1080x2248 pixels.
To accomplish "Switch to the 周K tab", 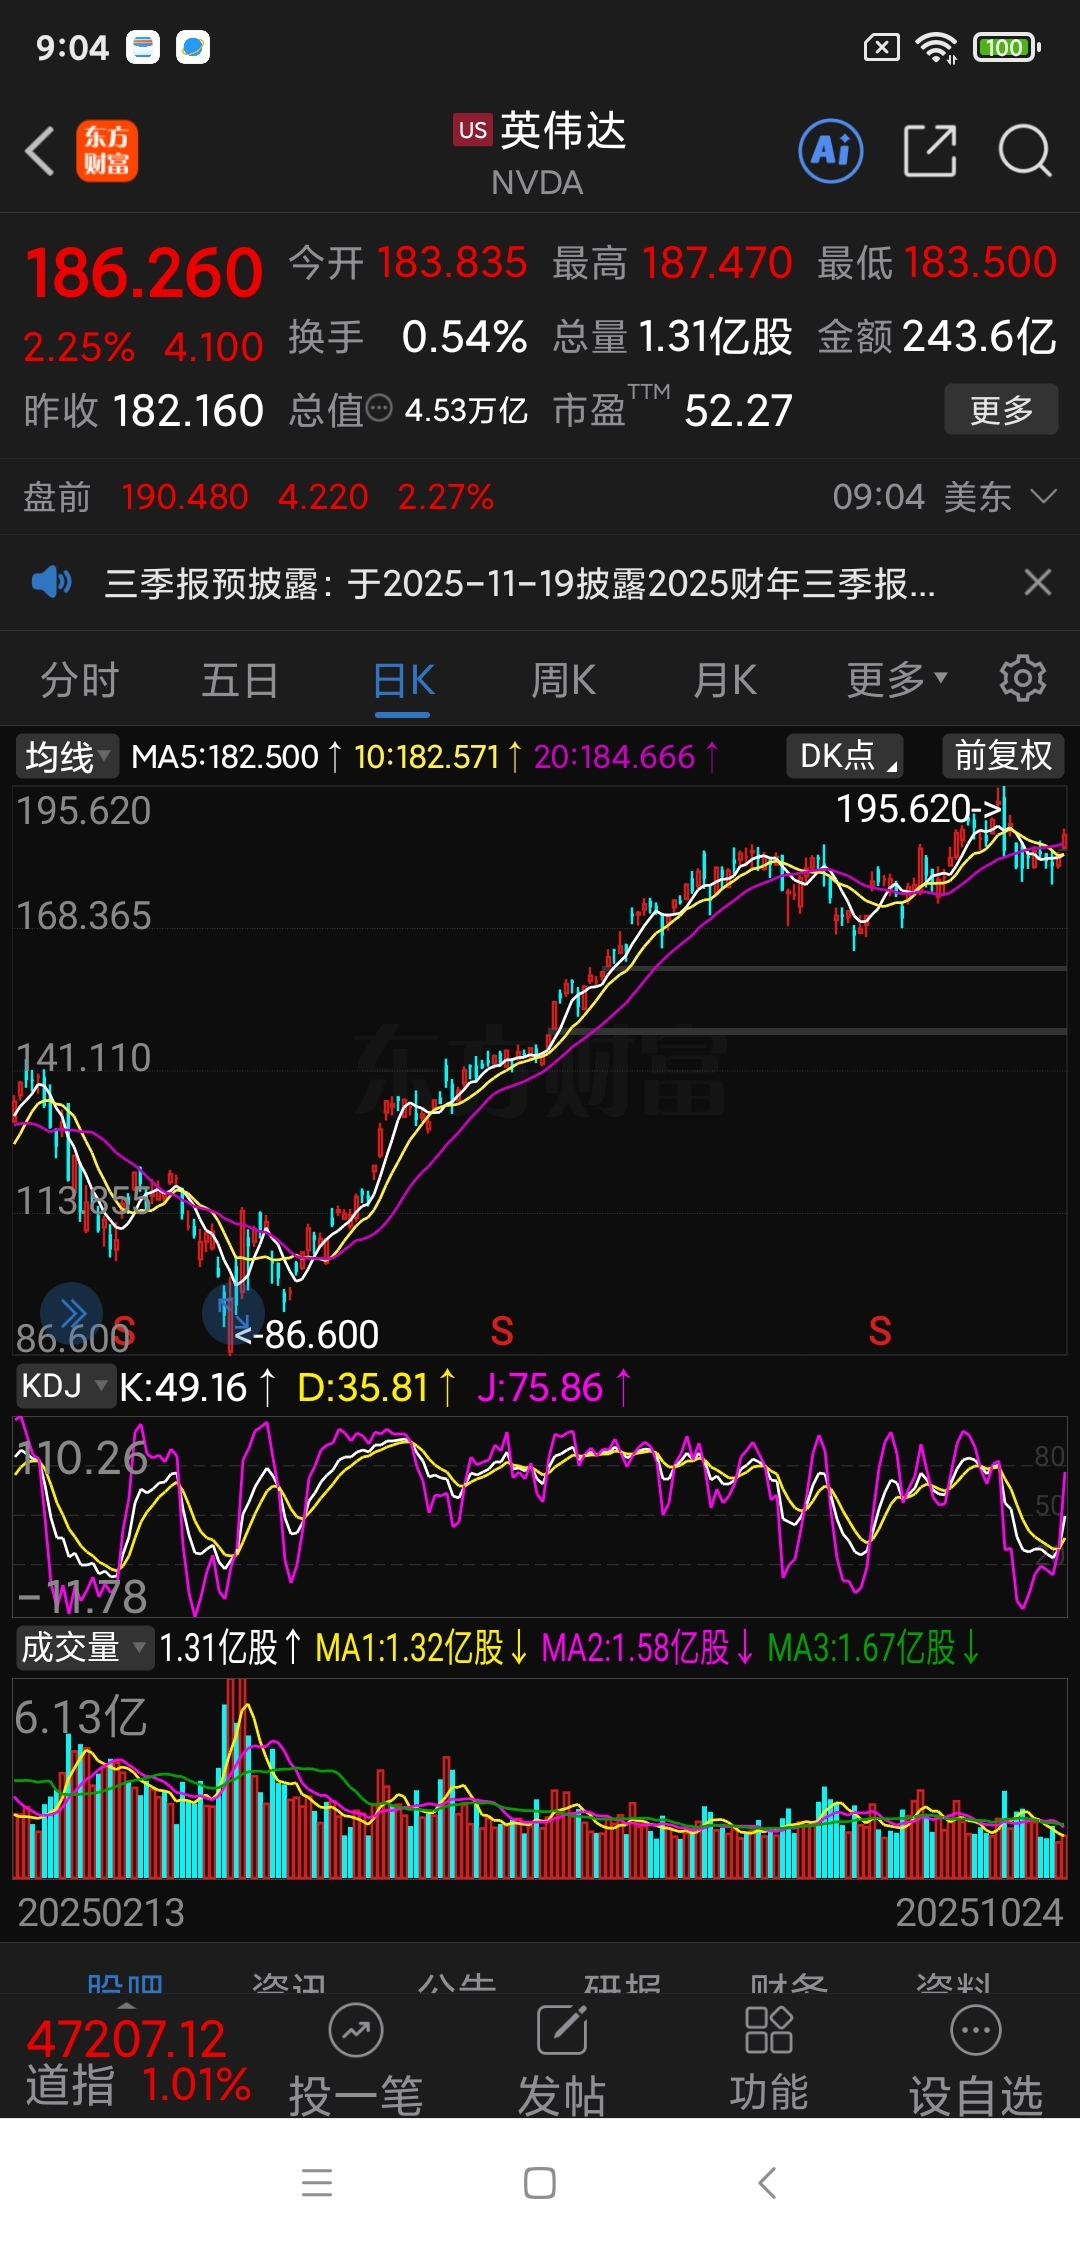I will pyautogui.click(x=563, y=680).
